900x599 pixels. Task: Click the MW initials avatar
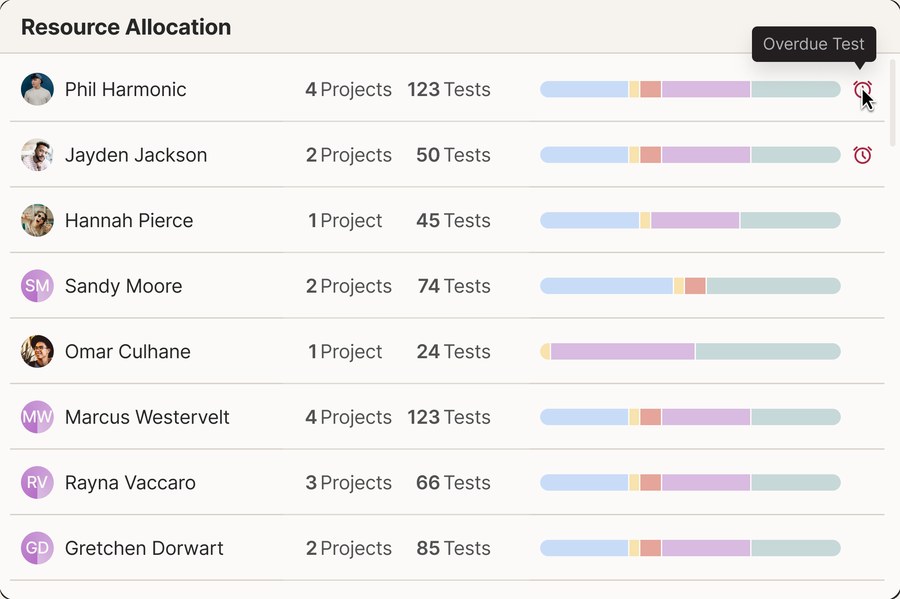coord(37,417)
